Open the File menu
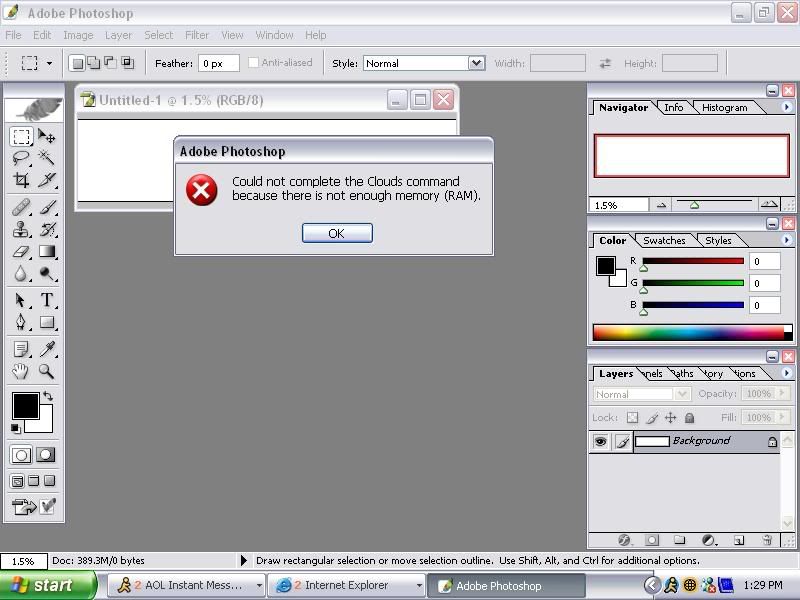The image size is (800, 600). (x=13, y=35)
